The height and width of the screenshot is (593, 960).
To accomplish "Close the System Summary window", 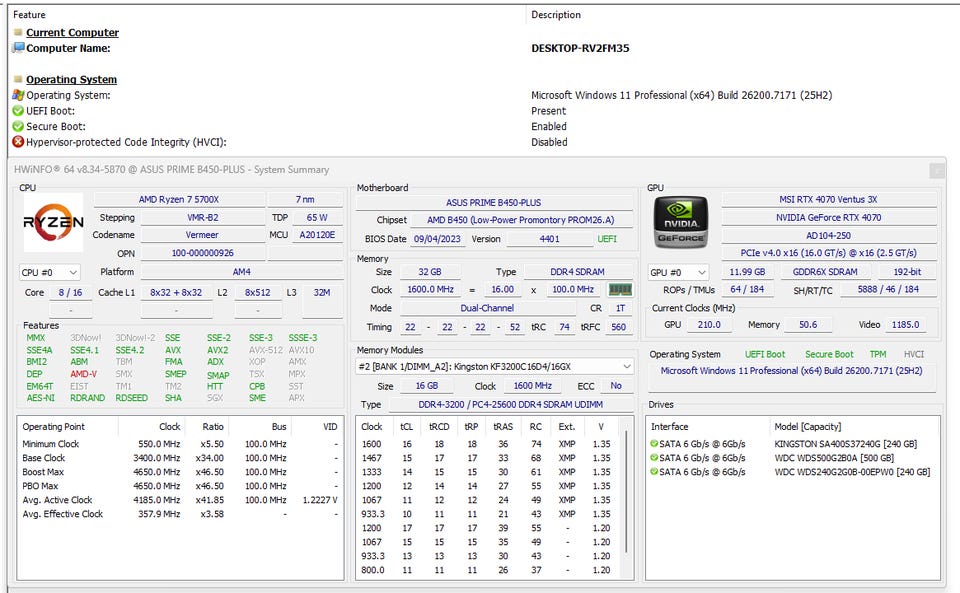I will 936,170.
